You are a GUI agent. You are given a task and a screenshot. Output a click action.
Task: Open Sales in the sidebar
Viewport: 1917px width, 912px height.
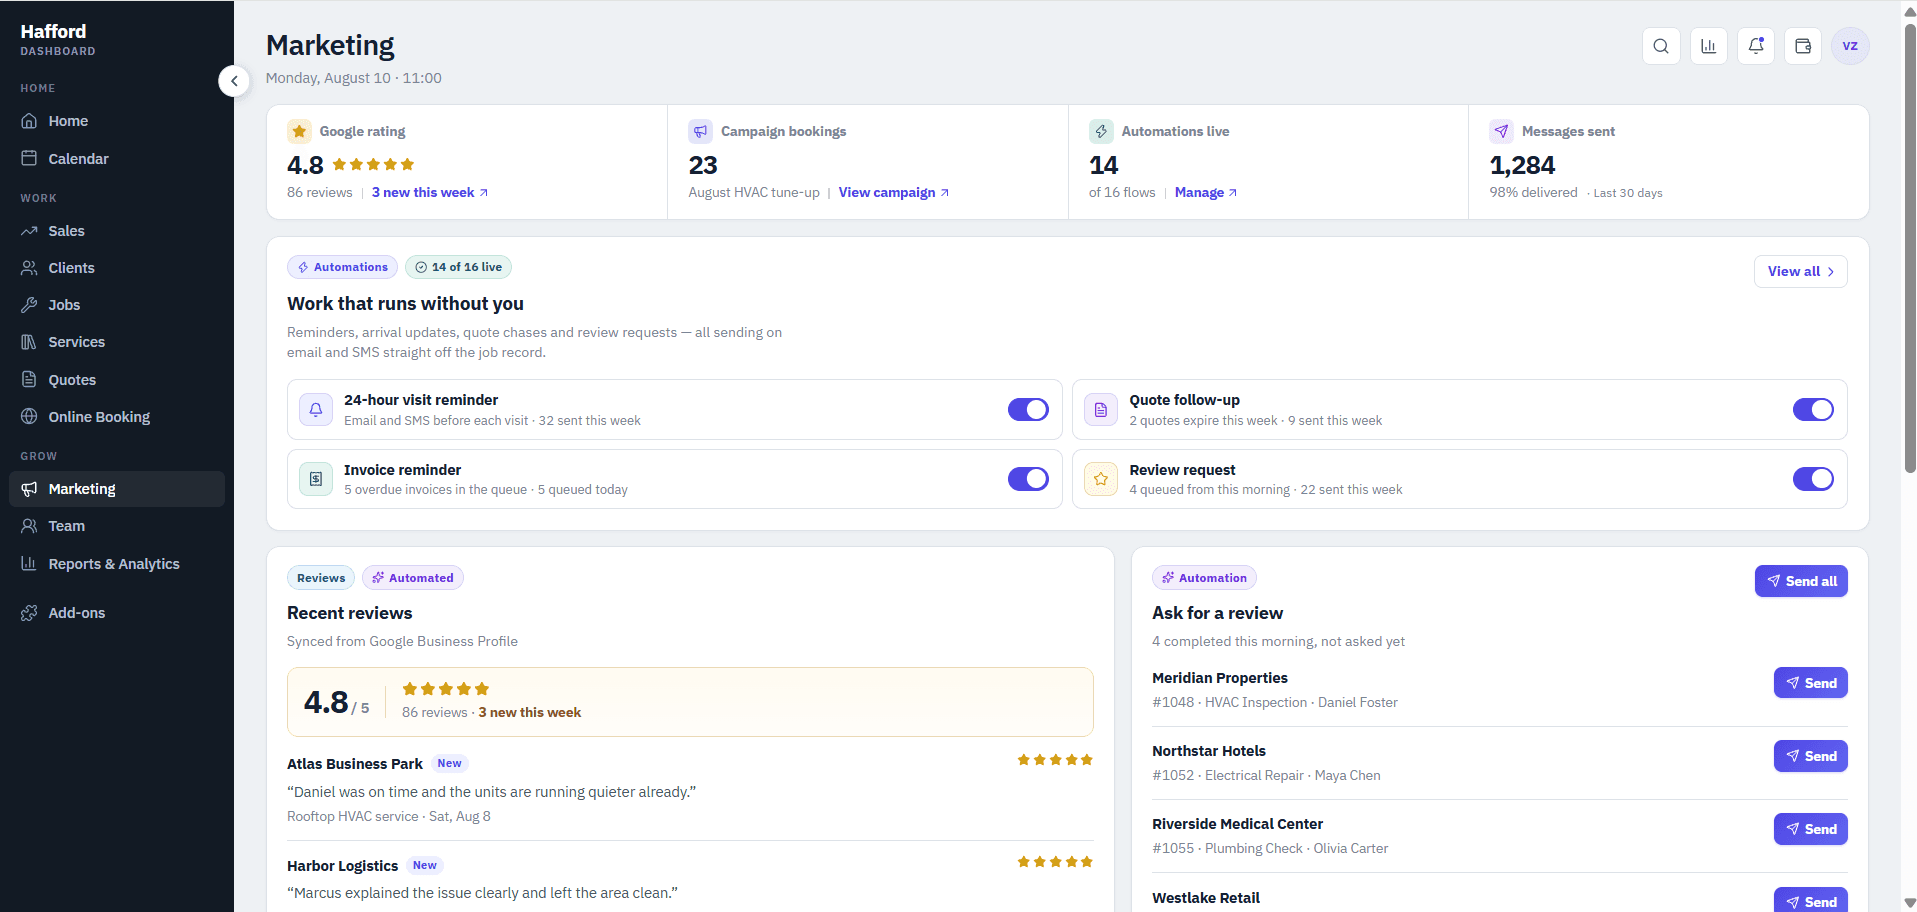pos(117,231)
